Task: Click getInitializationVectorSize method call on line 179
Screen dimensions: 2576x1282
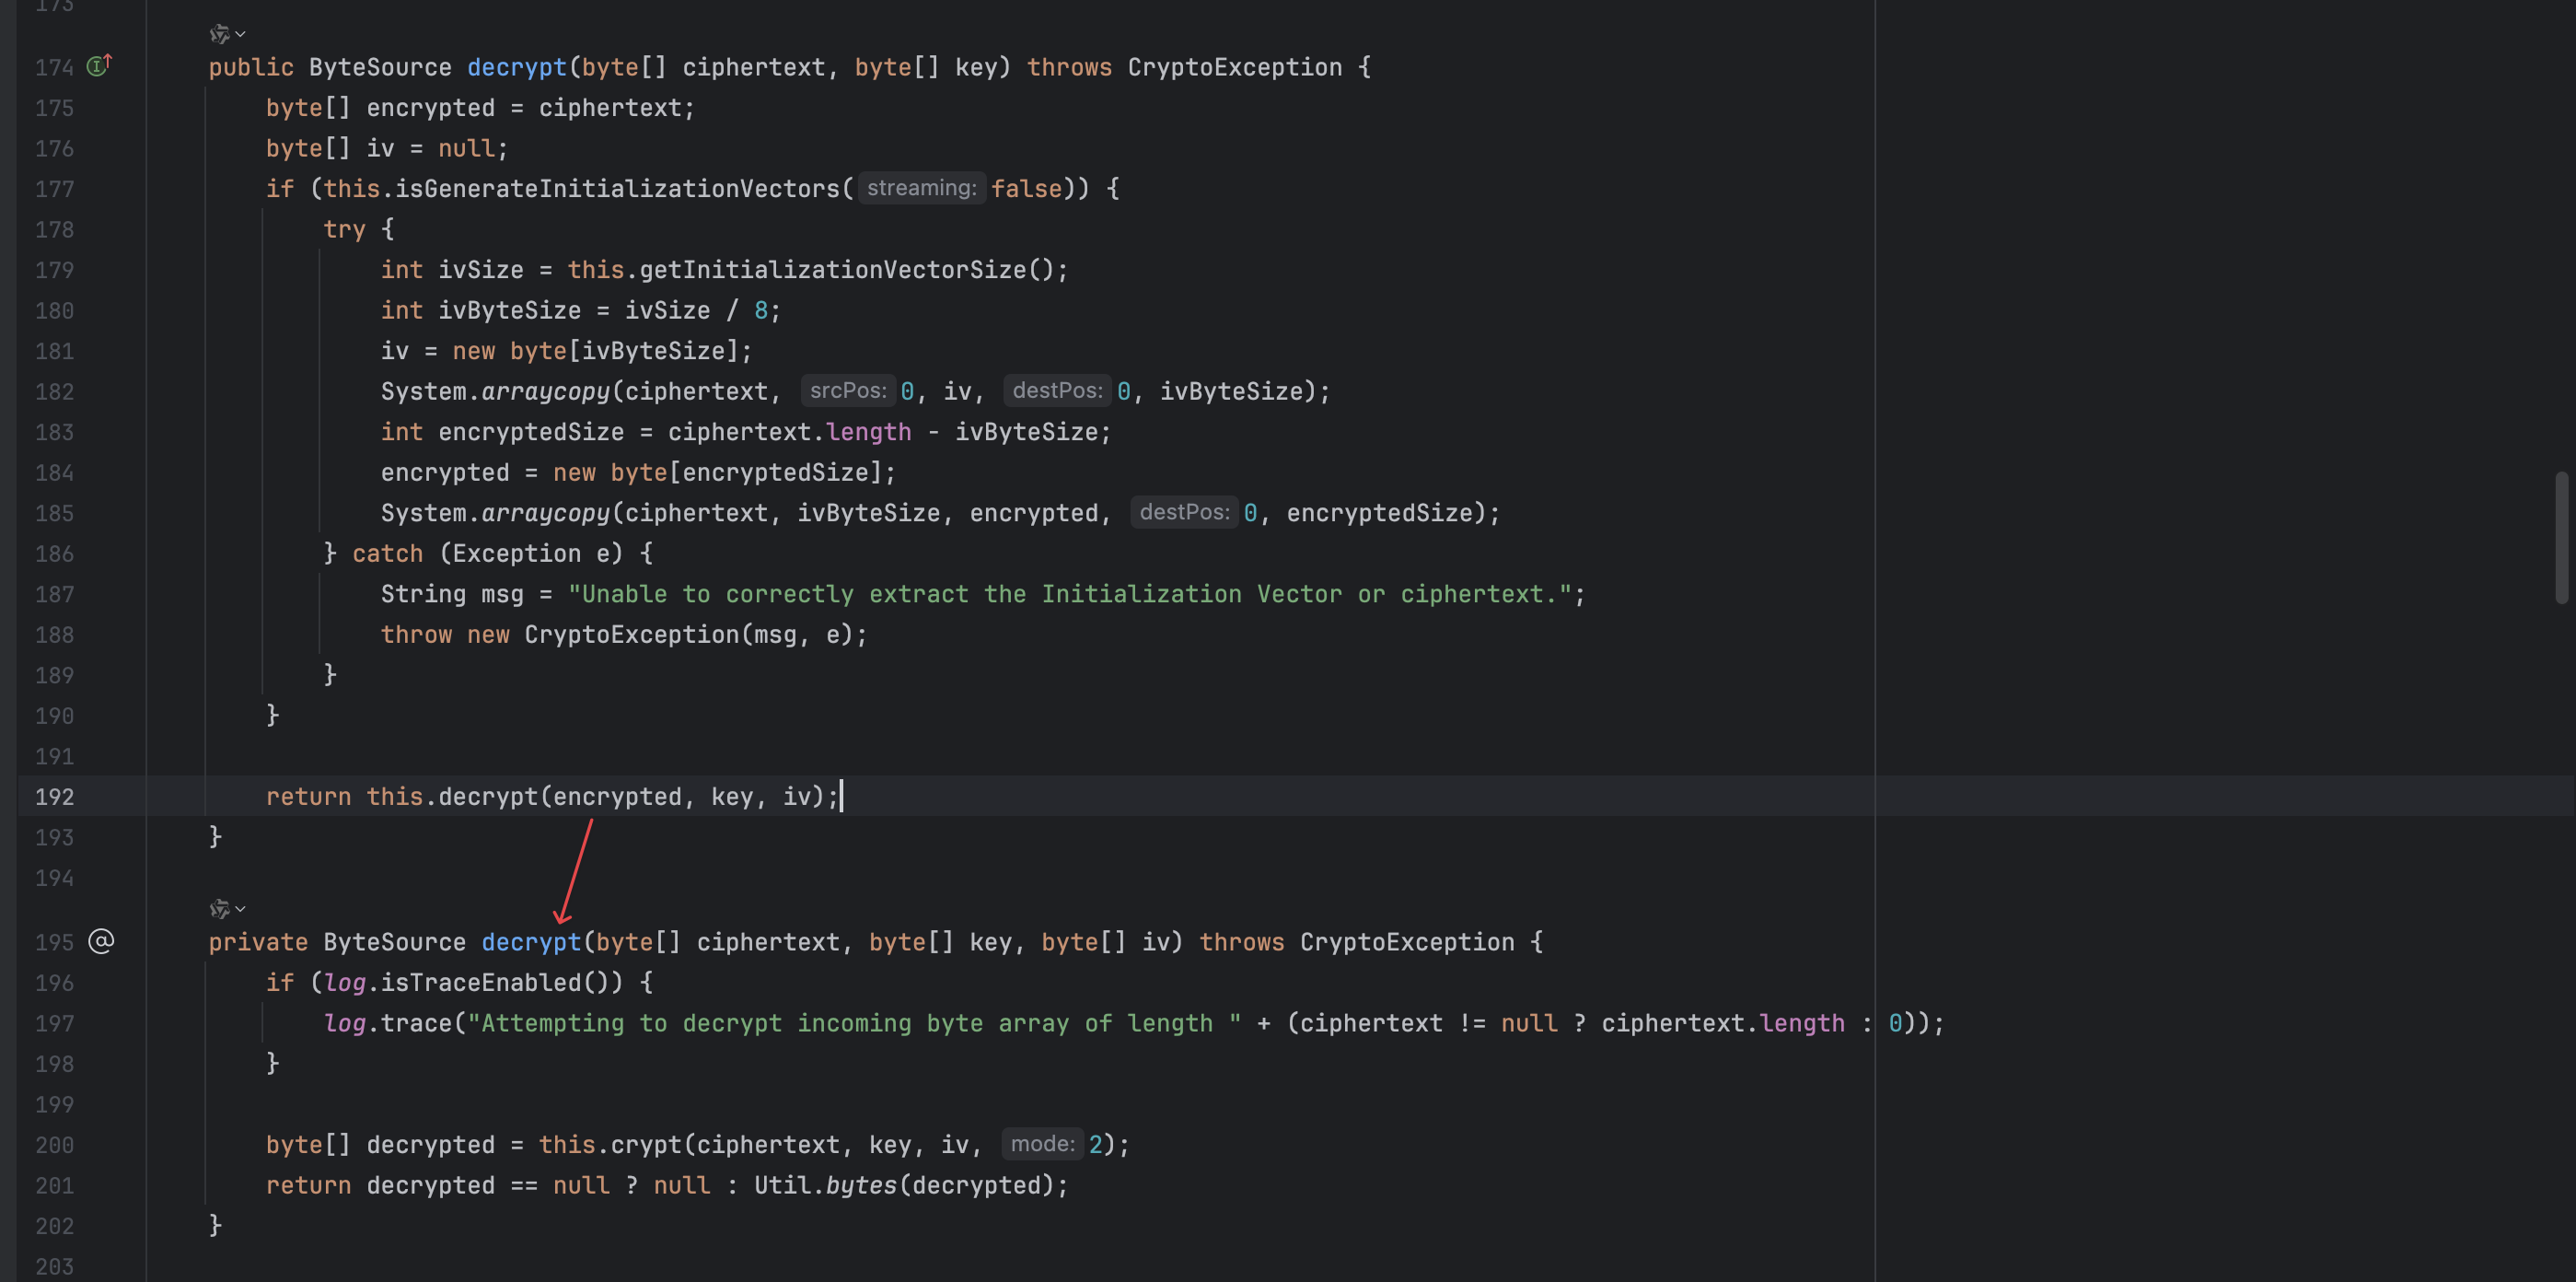Action: pyautogui.click(x=832, y=270)
